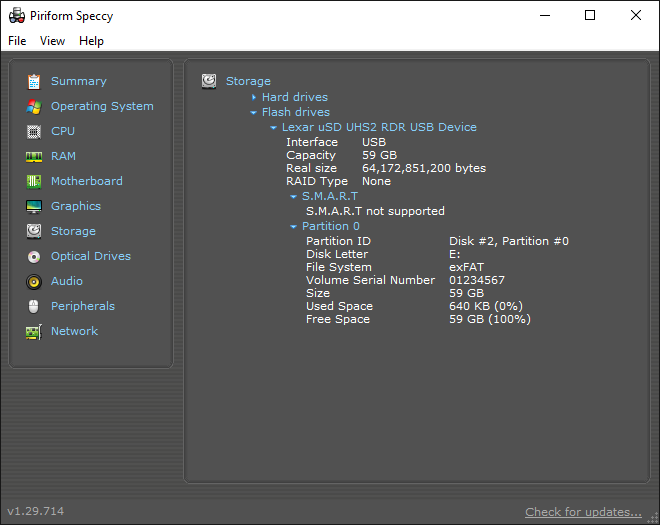Collapse the Flash drives section
The image size is (660, 525).
click(254, 113)
